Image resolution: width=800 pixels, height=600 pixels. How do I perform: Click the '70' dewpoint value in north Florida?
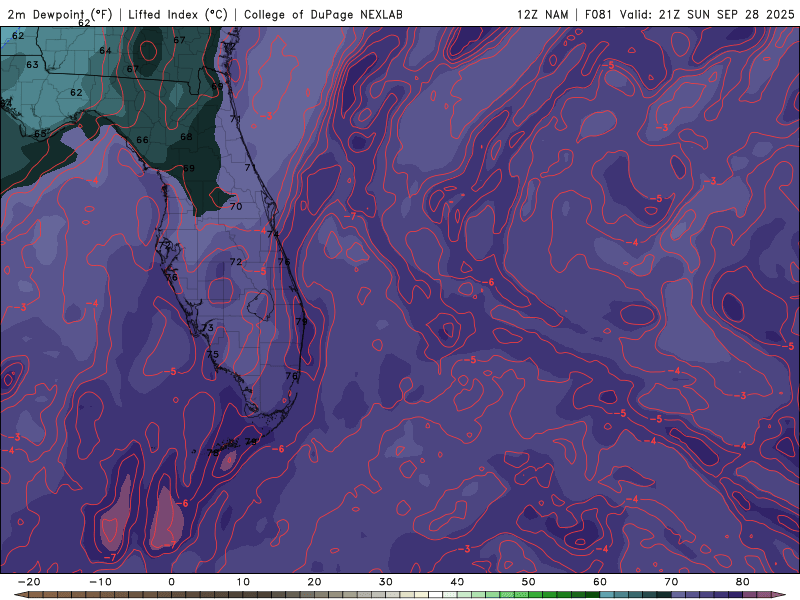pos(236,207)
